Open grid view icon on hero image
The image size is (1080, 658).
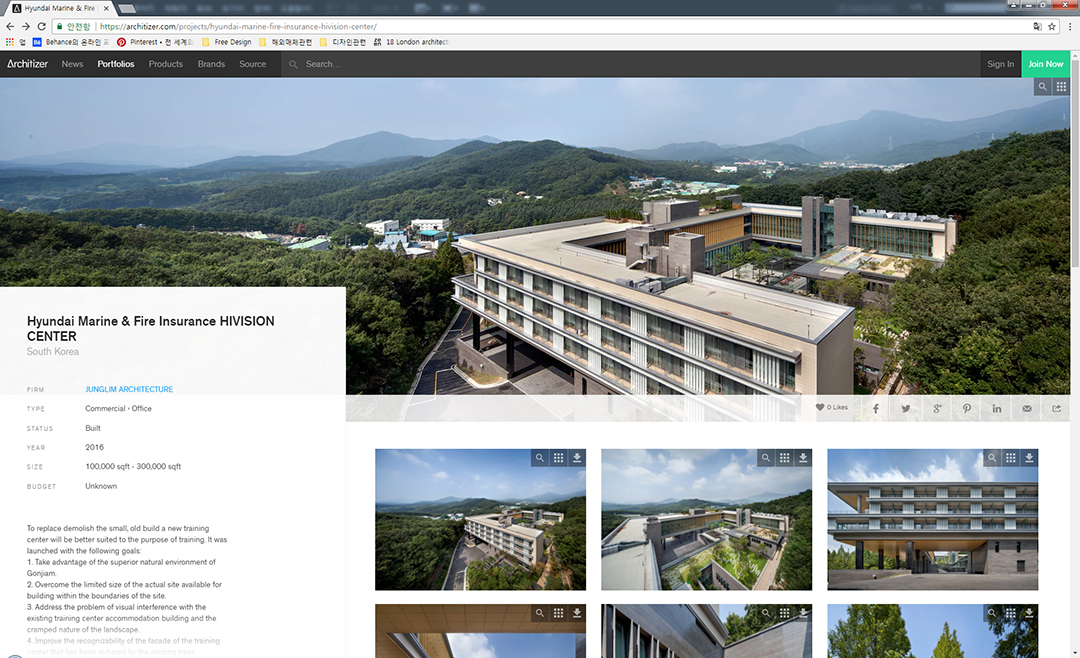[1061, 87]
